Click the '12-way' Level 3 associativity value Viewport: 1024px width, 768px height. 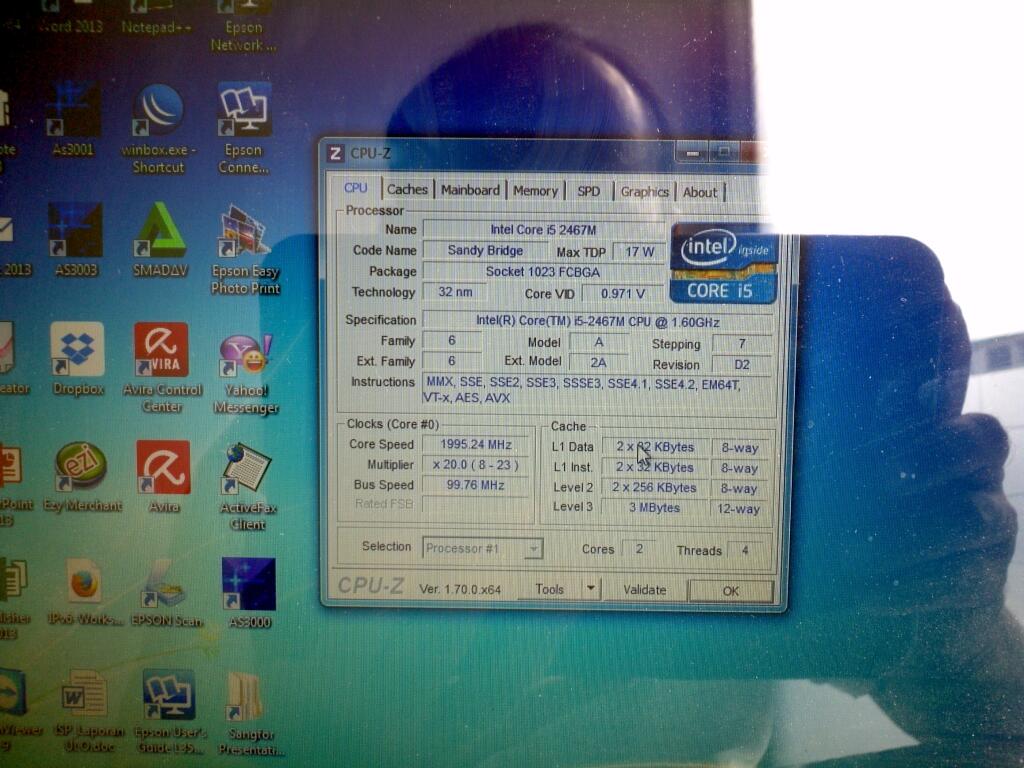[x=739, y=509]
